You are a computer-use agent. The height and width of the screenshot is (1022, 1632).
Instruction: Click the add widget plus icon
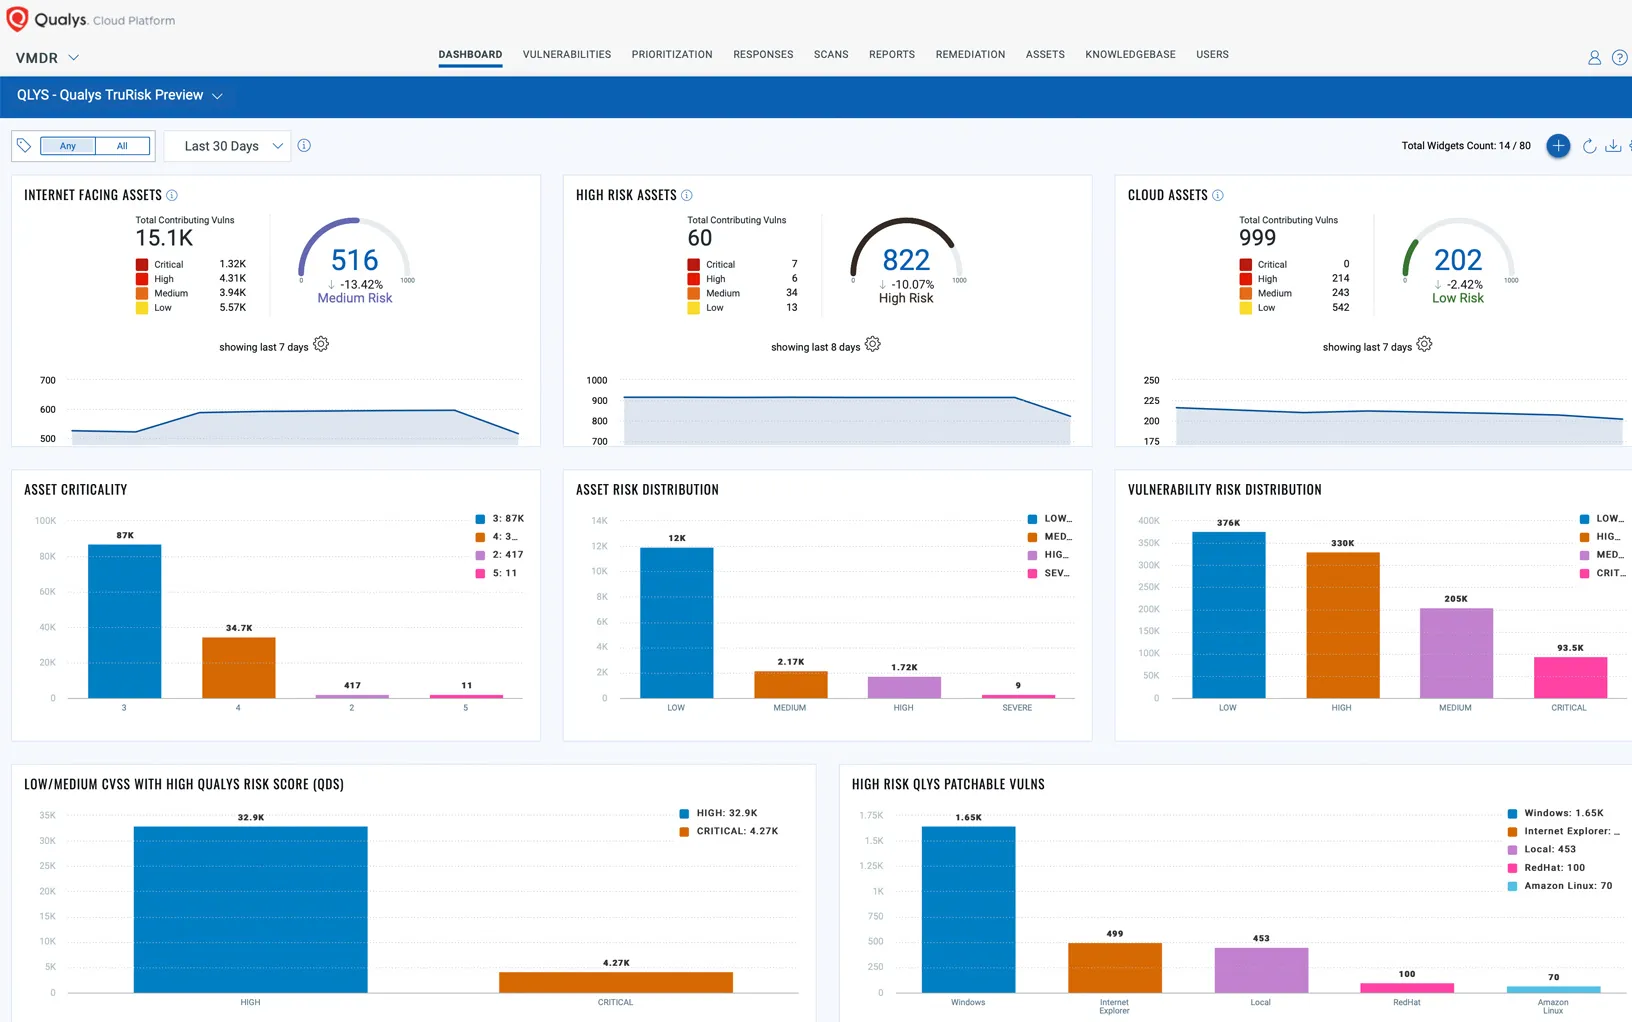point(1557,146)
